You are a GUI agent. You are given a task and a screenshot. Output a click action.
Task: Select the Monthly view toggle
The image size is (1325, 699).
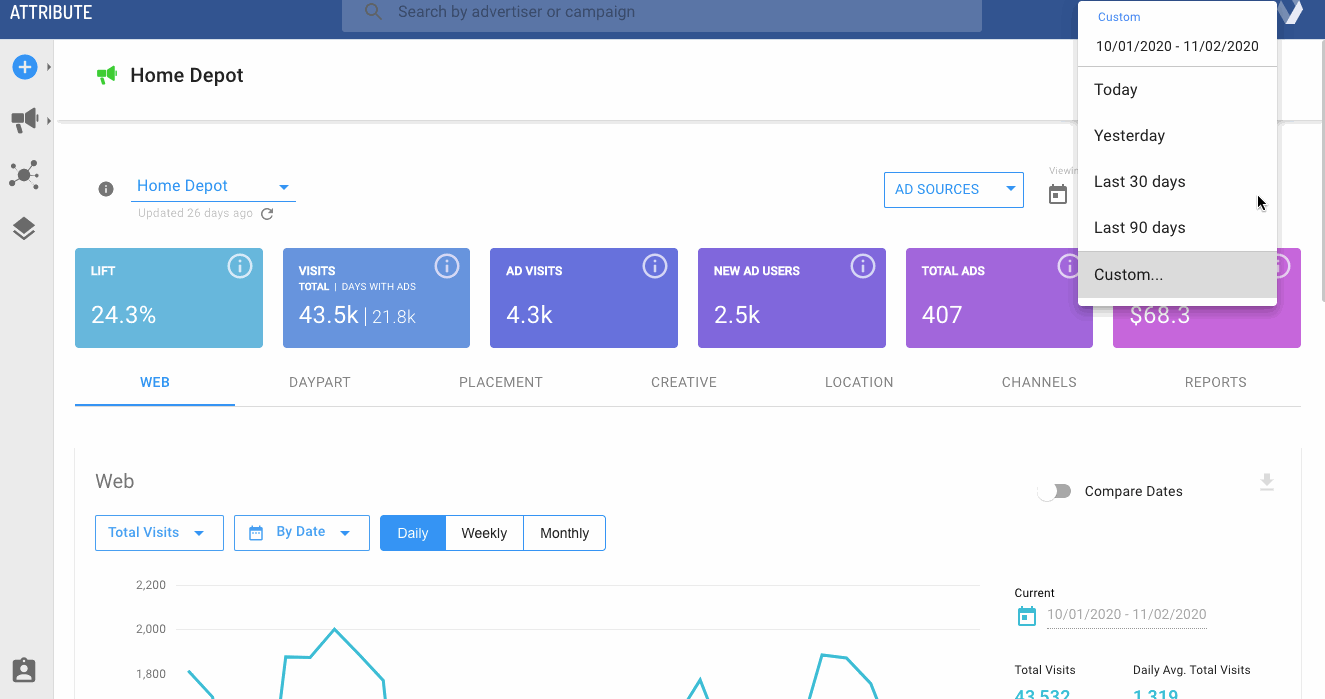point(564,533)
